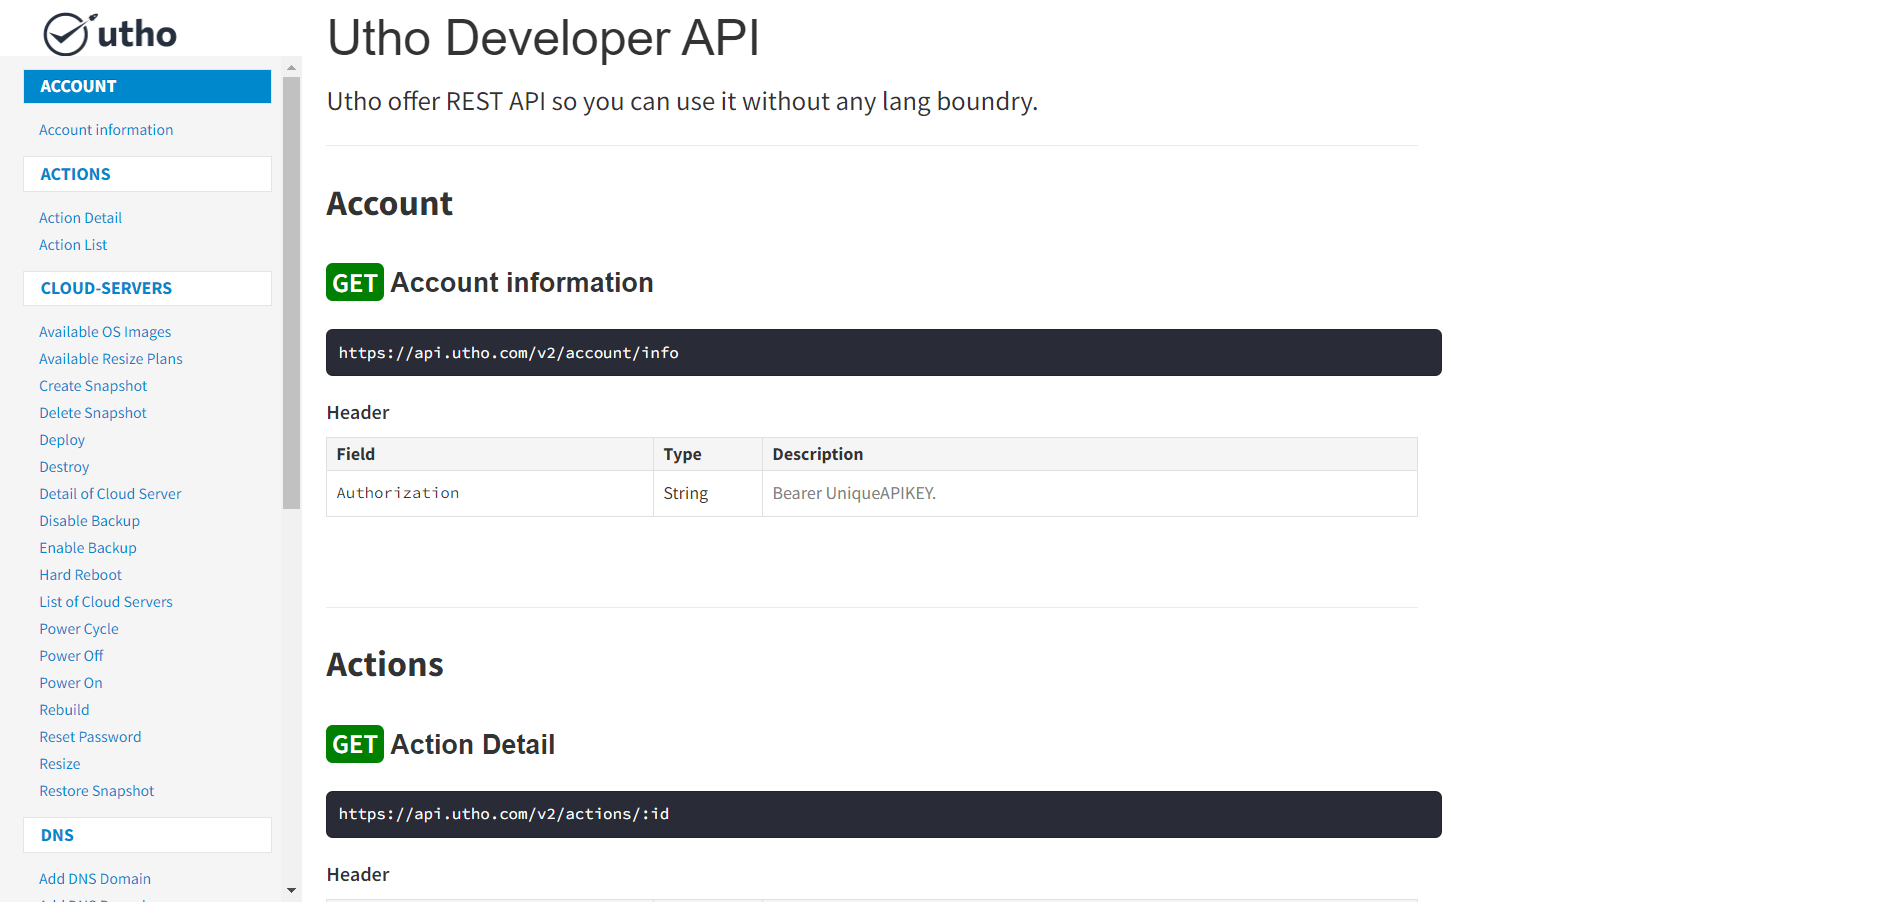Open the Account information link
The width and height of the screenshot is (1898, 902).
point(106,130)
